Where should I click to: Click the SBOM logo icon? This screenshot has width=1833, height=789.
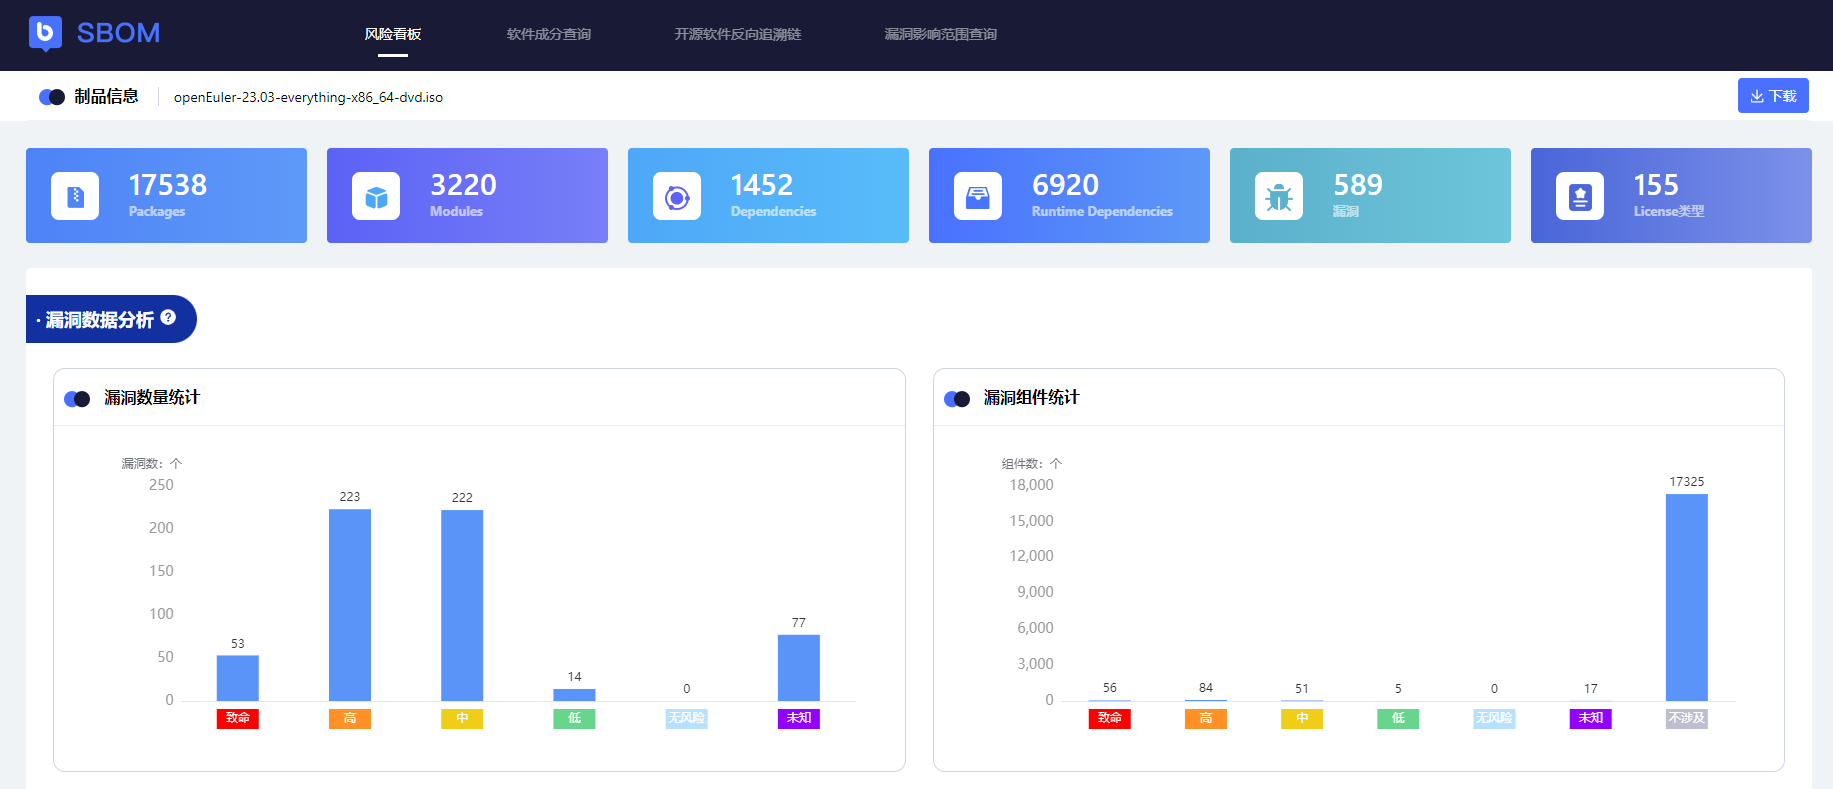pyautogui.click(x=45, y=33)
